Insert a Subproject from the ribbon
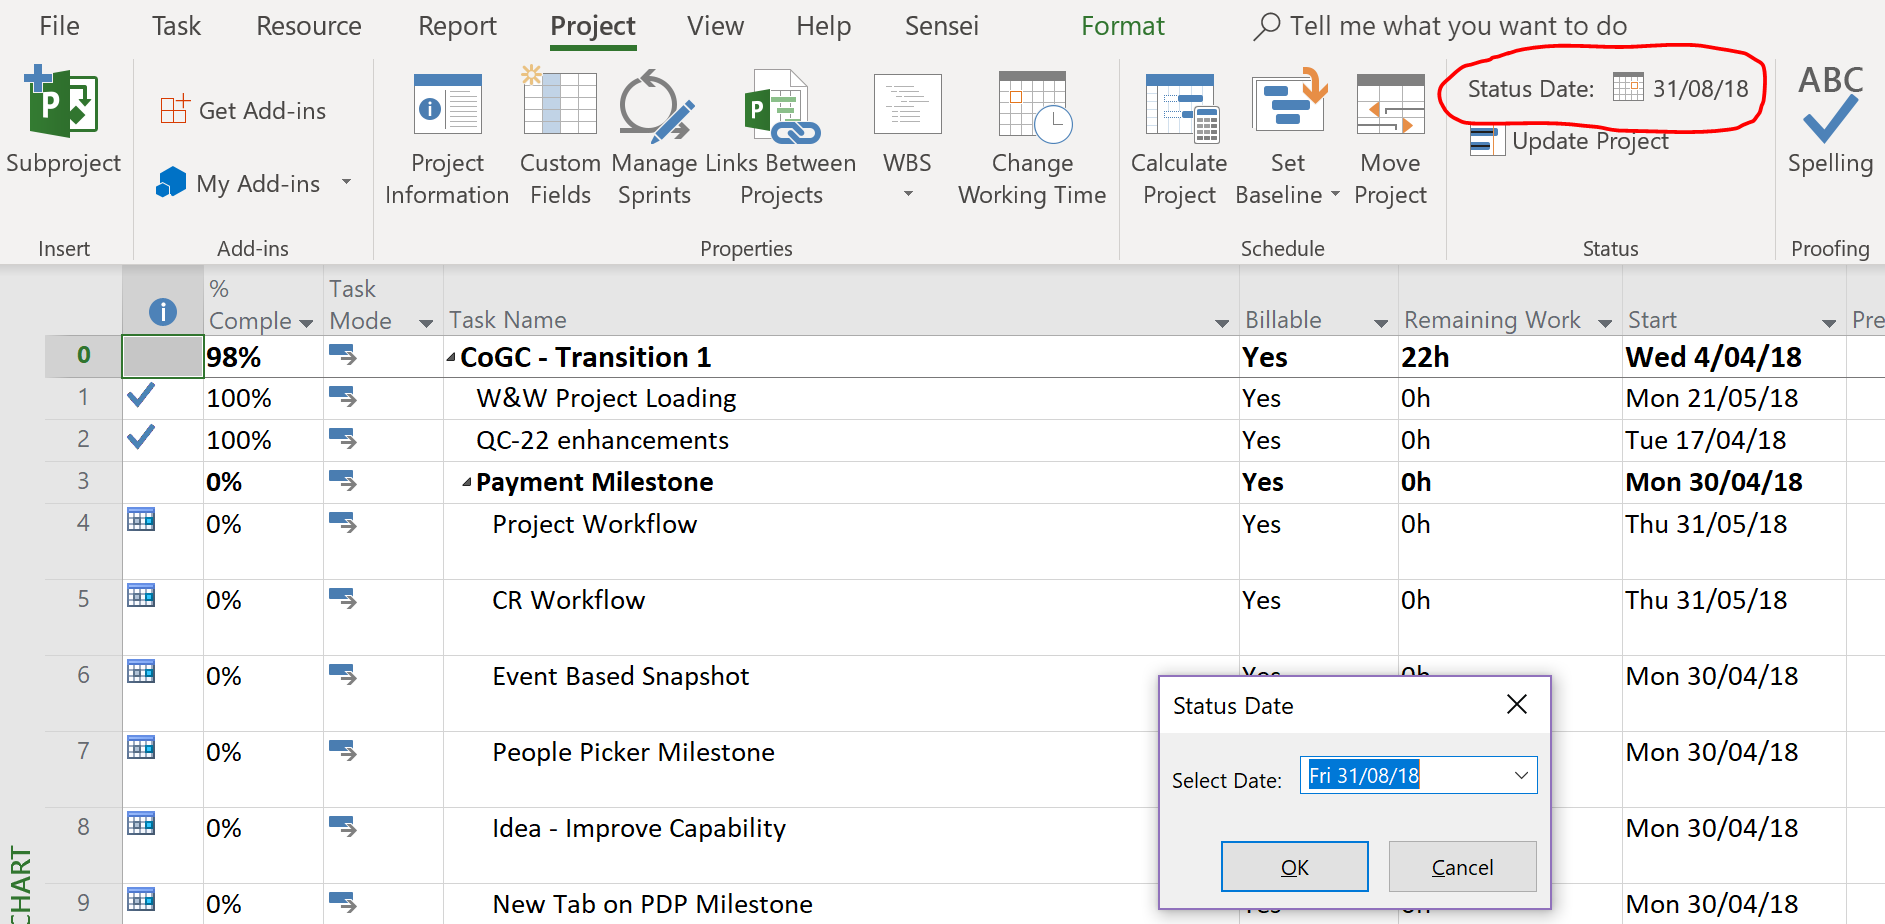Viewport: 1885px width, 924px height. [x=63, y=120]
